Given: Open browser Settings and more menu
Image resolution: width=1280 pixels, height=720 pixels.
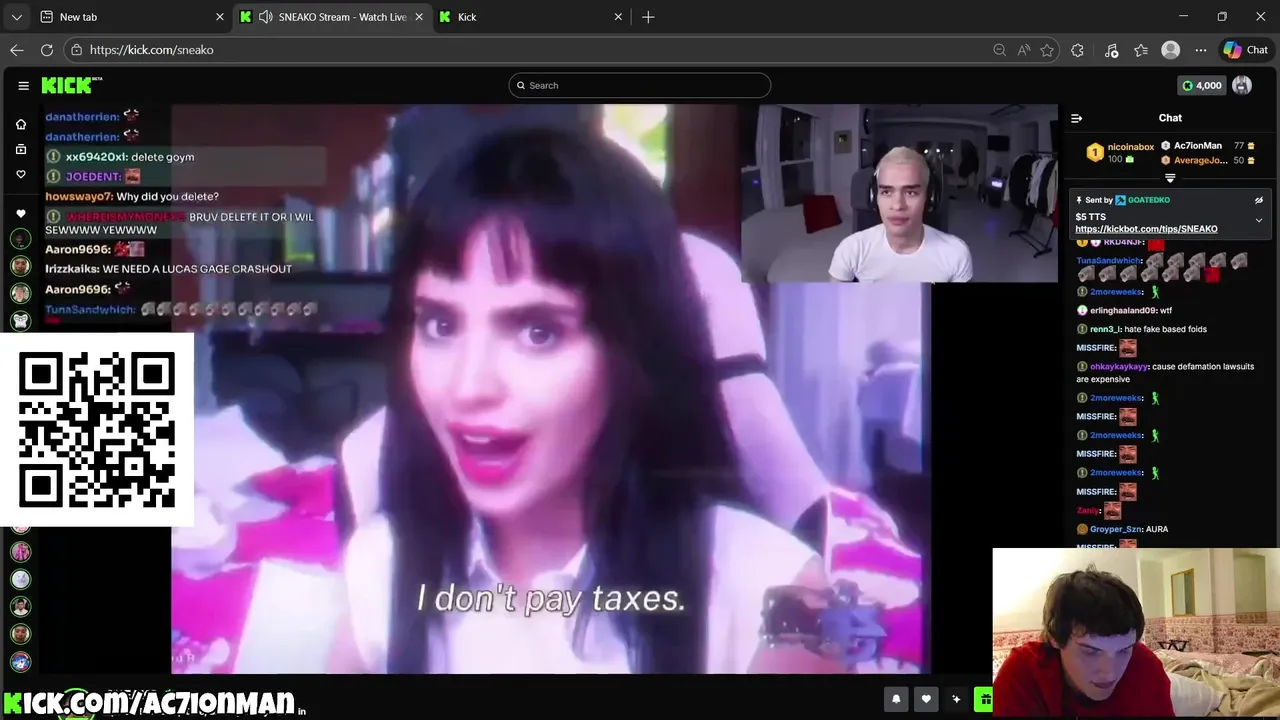Looking at the screenshot, I should pos(1201,50).
